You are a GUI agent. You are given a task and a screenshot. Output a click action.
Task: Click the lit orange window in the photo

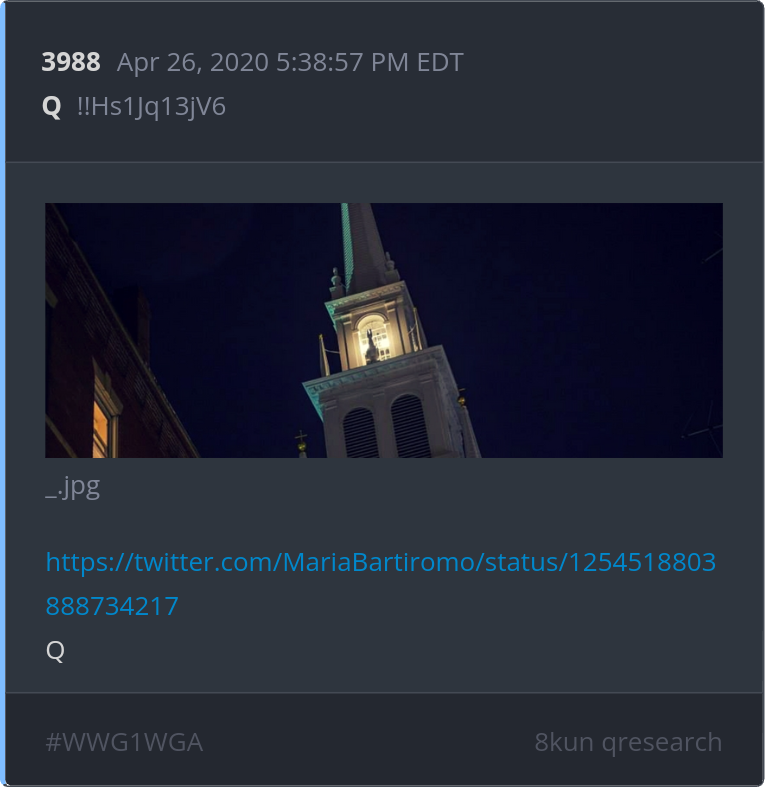103,426
